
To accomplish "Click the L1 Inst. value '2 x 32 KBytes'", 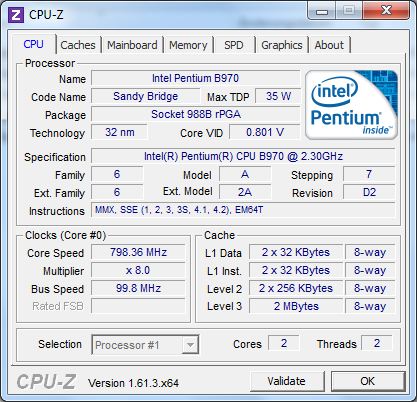I will coord(296,270).
